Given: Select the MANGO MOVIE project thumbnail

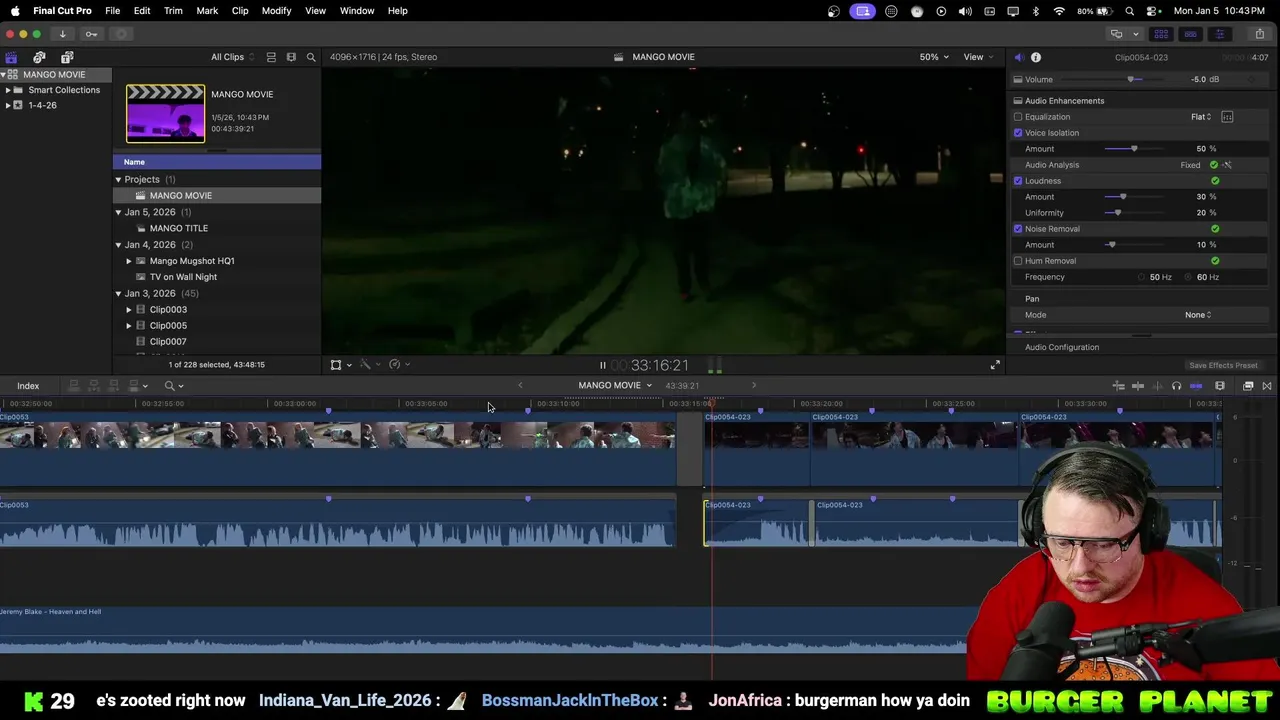Looking at the screenshot, I should (165, 113).
